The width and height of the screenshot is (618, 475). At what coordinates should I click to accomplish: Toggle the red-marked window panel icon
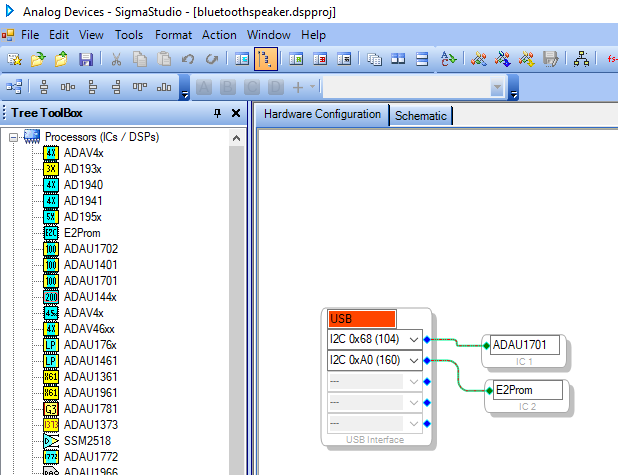(x=320, y=59)
